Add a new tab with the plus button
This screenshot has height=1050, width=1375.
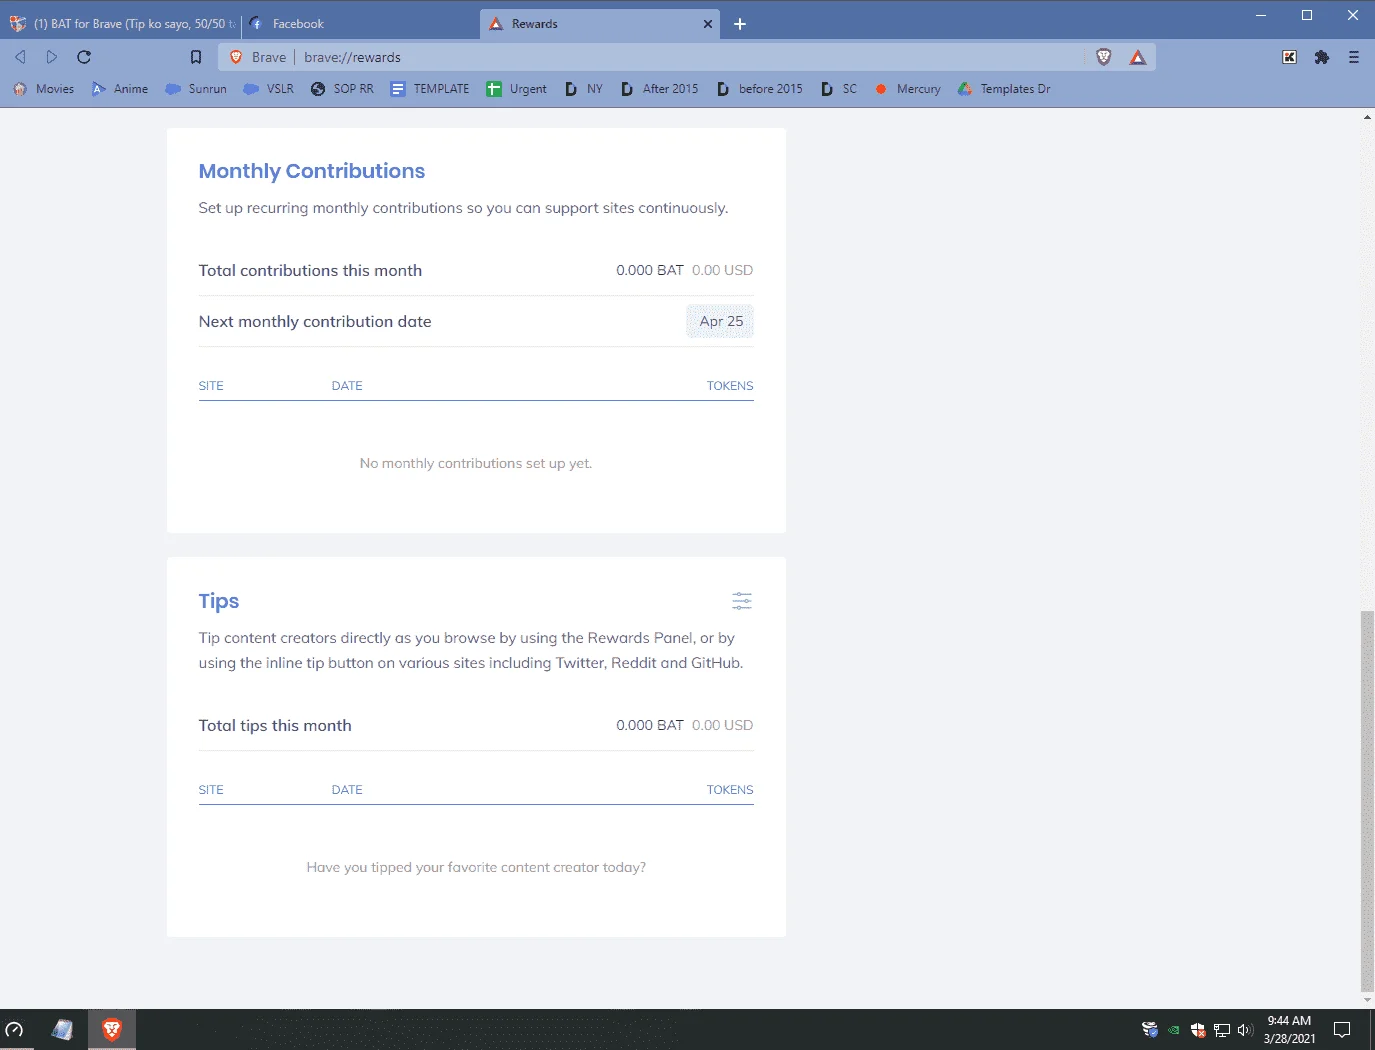click(x=740, y=24)
